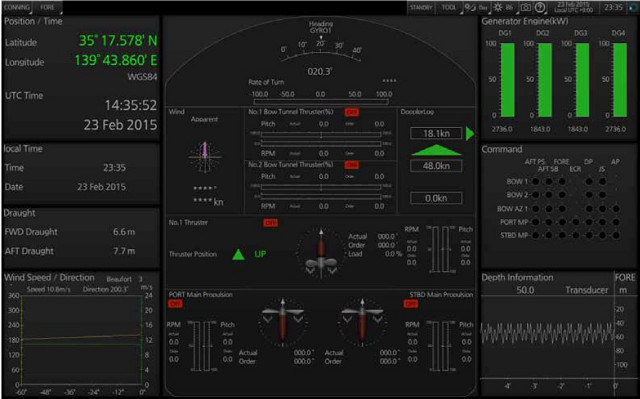Click the UTC time 14:35:52
Screen dimensions: 640x399
point(131,106)
